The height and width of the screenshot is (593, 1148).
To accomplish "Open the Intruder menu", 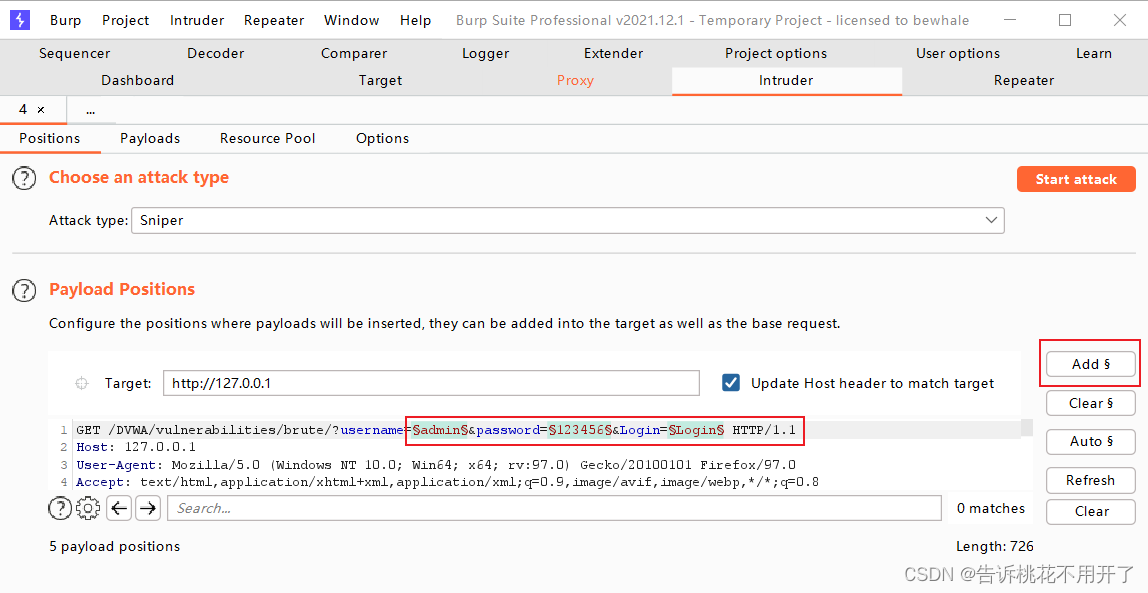I will [x=197, y=20].
